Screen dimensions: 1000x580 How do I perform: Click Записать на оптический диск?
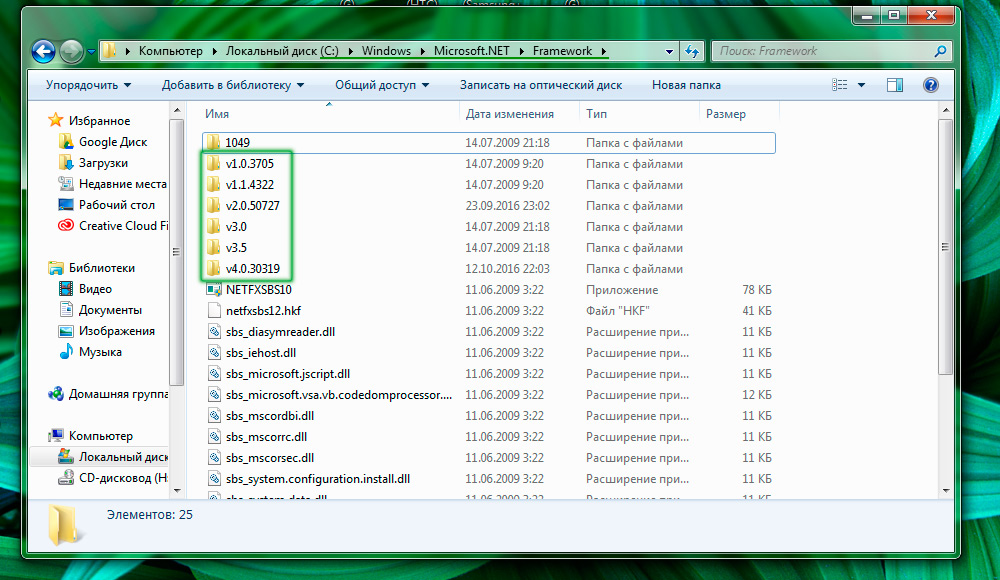540,86
